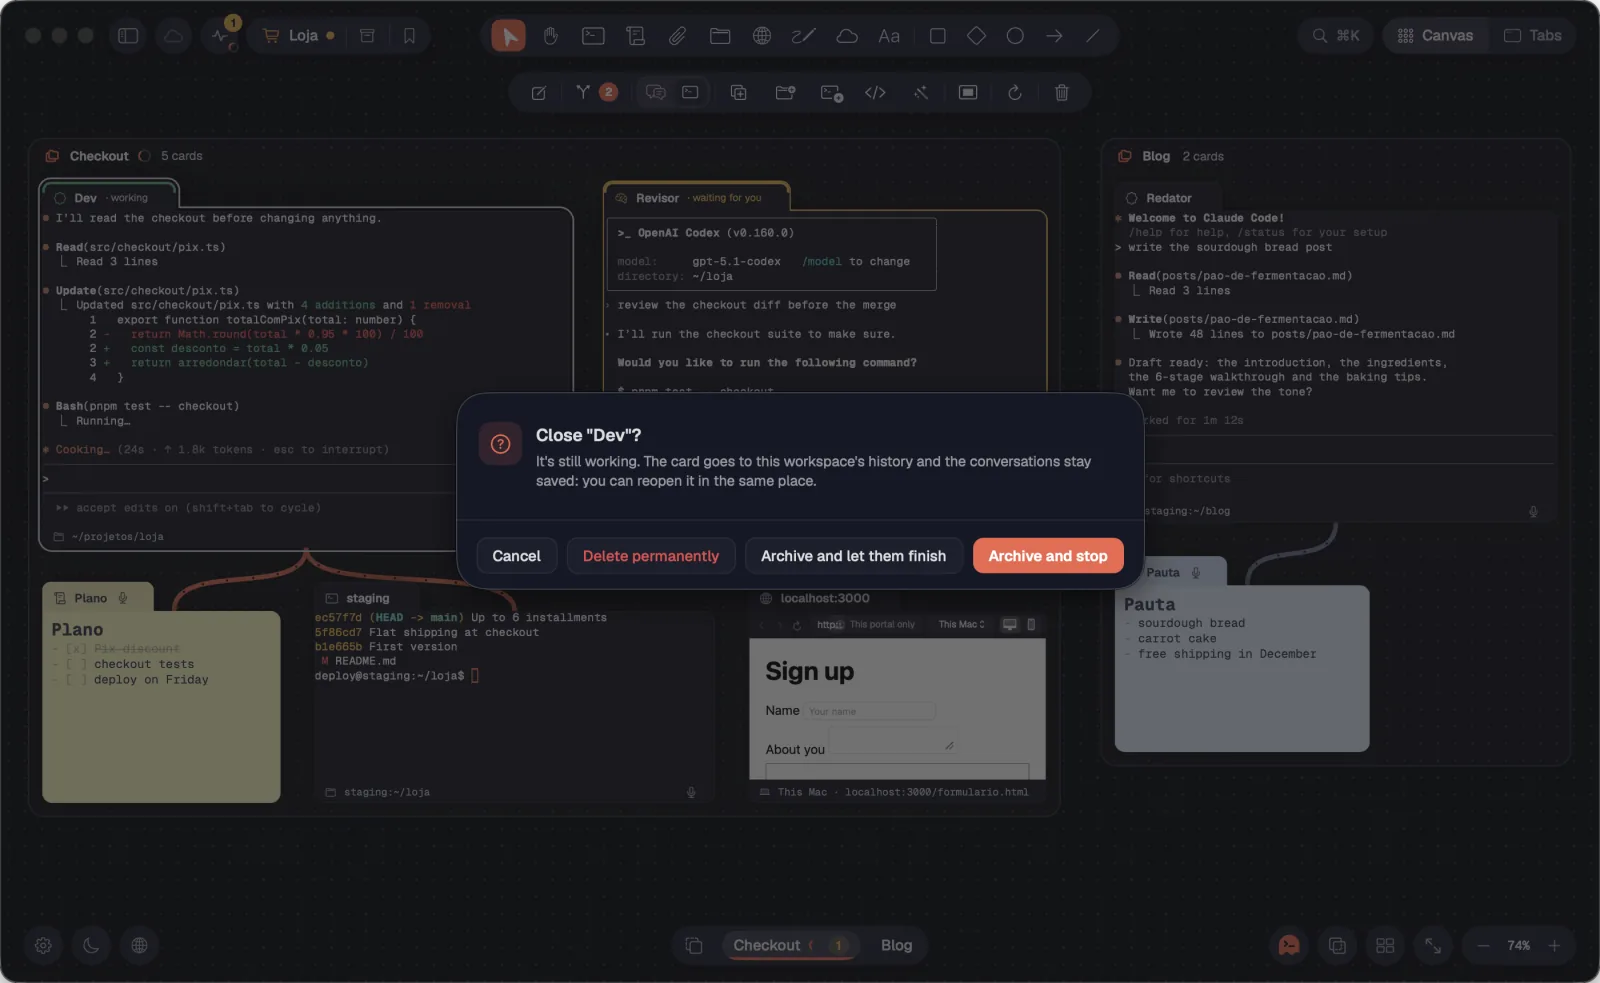This screenshot has height=983, width=1600.
Task: Click the branch fork icon with badge 2
Action: coord(595,93)
